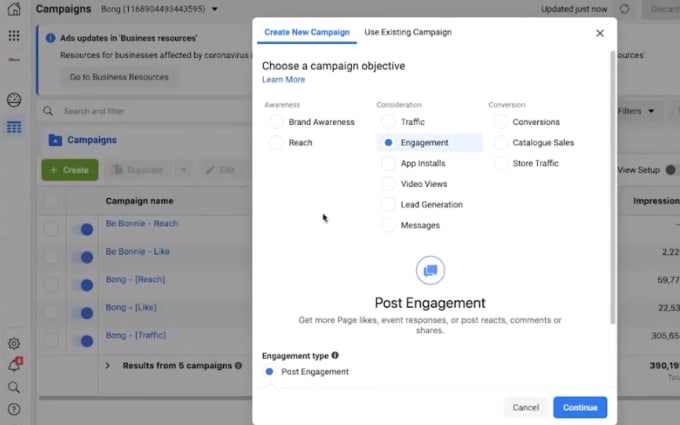Open help question mark icon
This screenshot has width=680, height=425.
click(14, 409)
